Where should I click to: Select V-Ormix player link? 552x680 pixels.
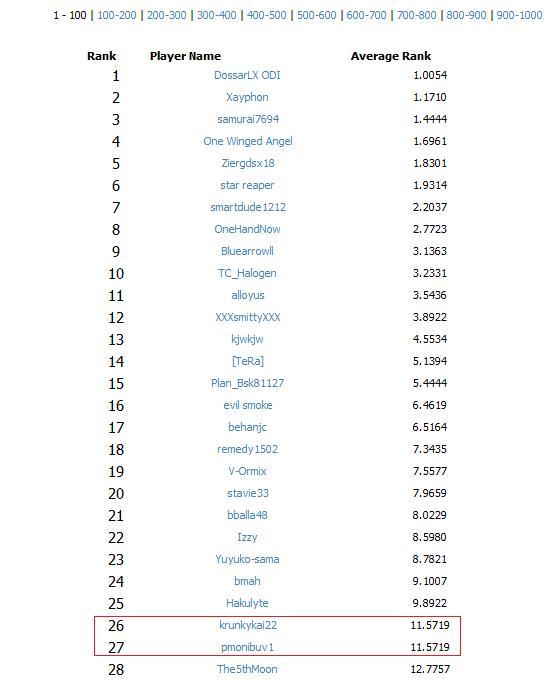(x=247, y=471)
